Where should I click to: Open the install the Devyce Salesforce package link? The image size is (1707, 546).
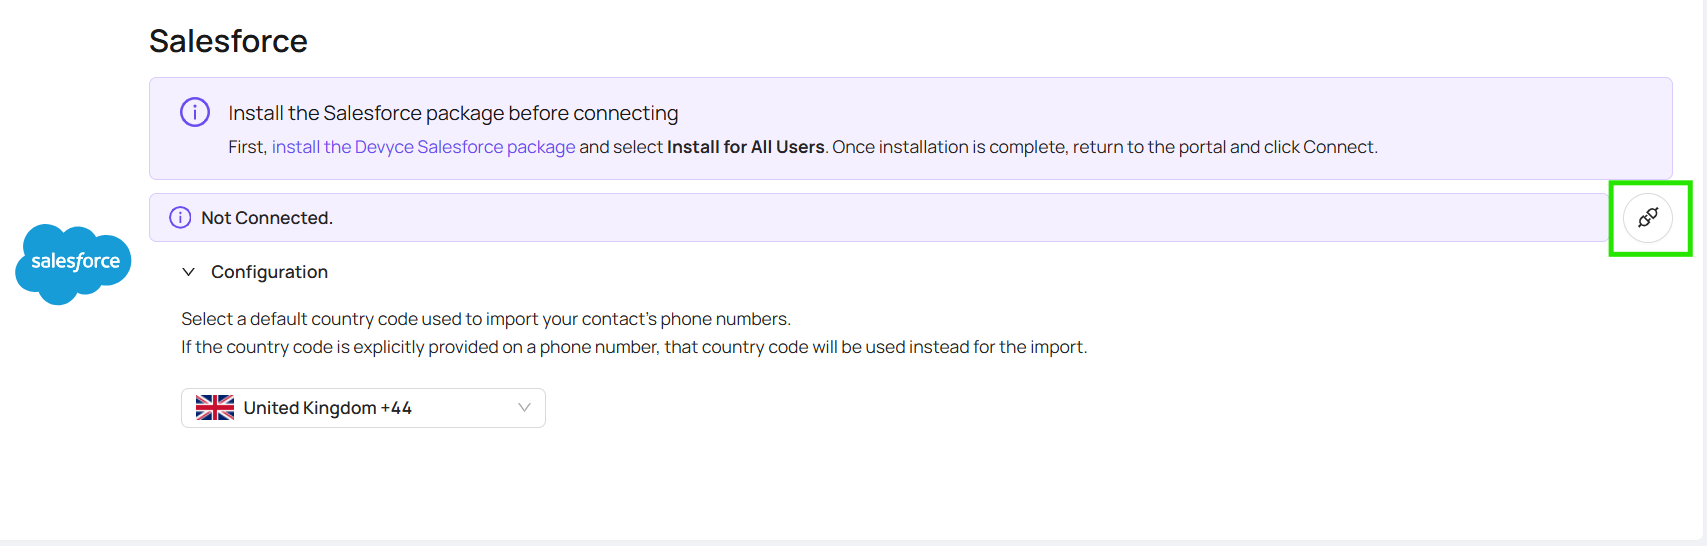click(x=424, y=147)
